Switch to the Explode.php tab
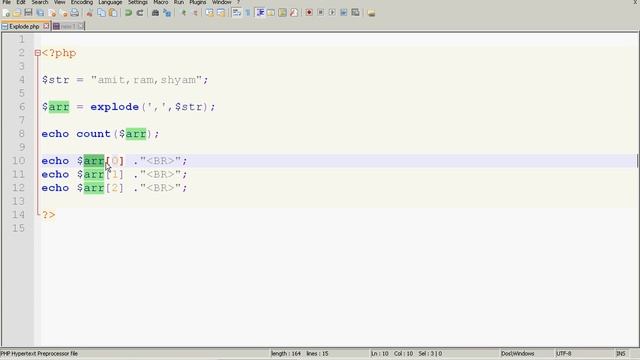 24,27
